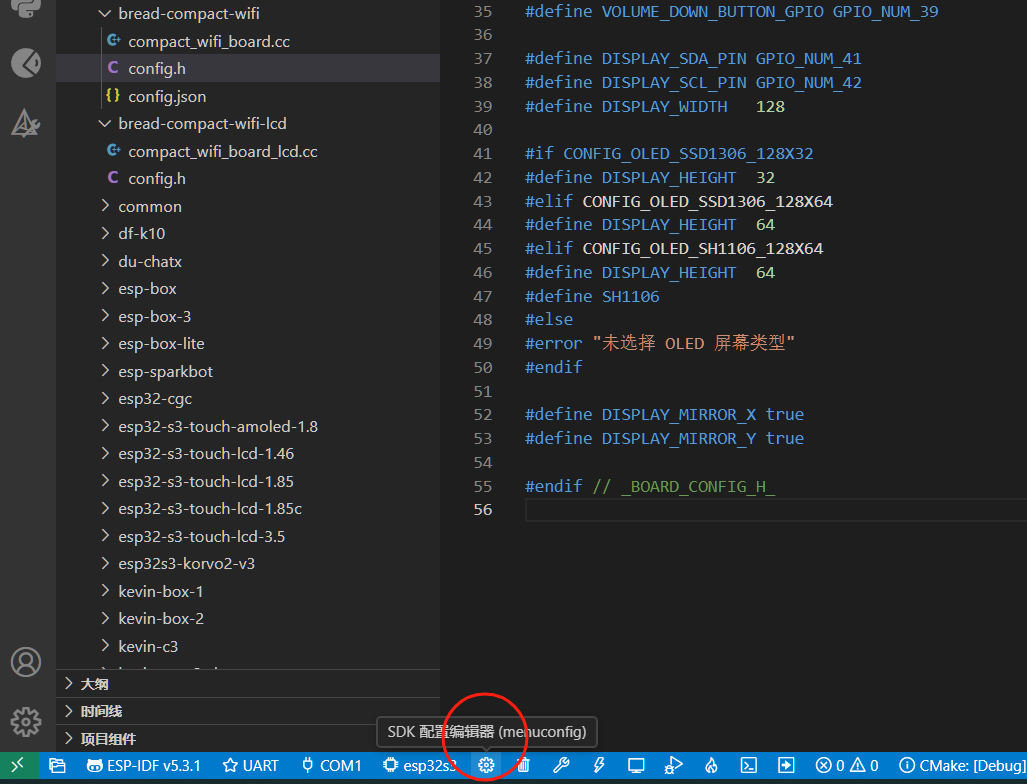Select UART flash method in status bar

tap(251, 765)
